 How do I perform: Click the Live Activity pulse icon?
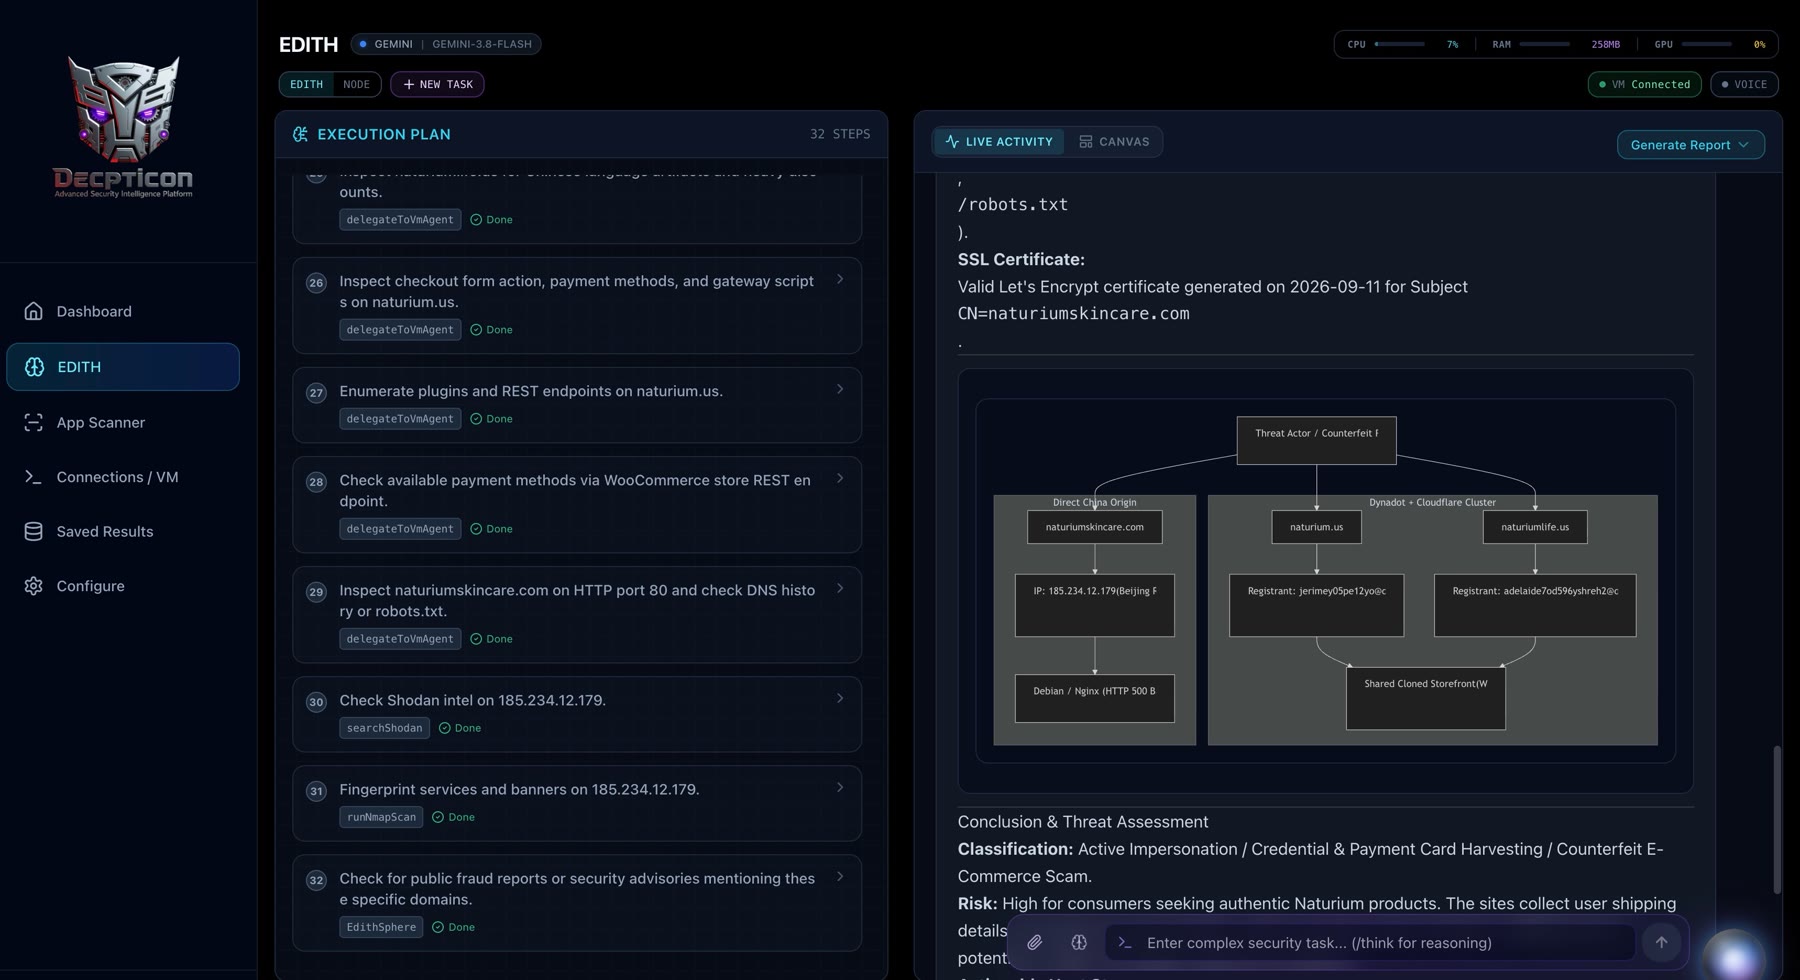(952, 142)
